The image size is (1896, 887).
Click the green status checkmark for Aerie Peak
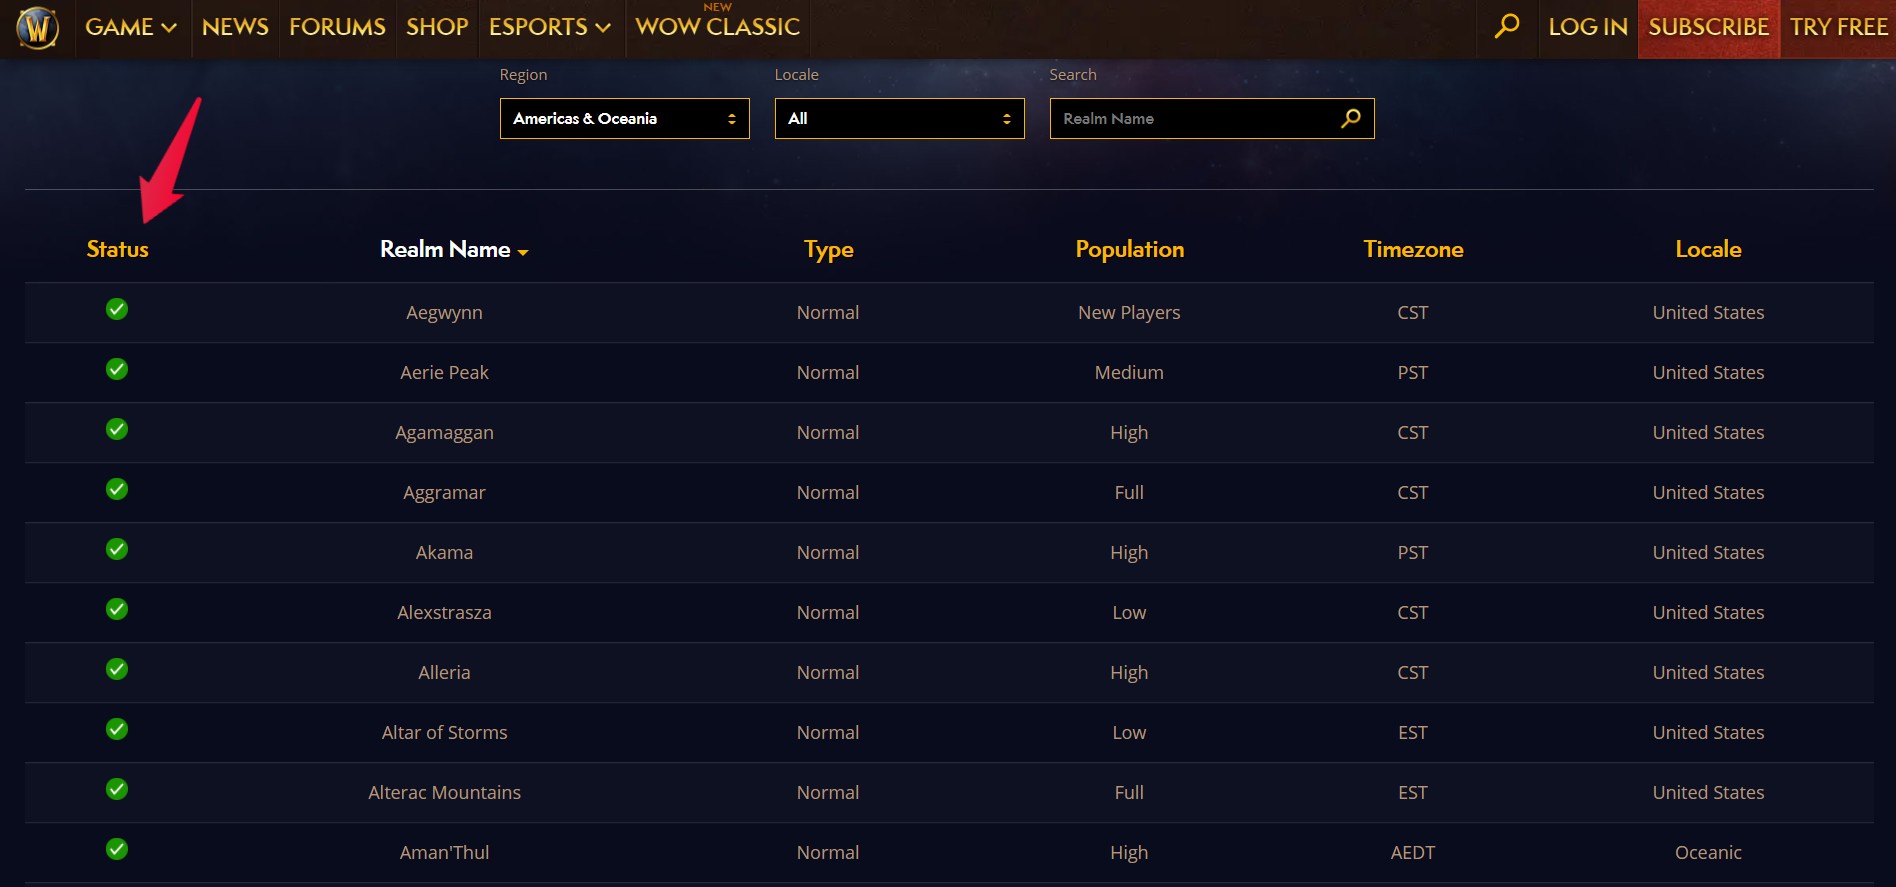click(x=117, y=369)
